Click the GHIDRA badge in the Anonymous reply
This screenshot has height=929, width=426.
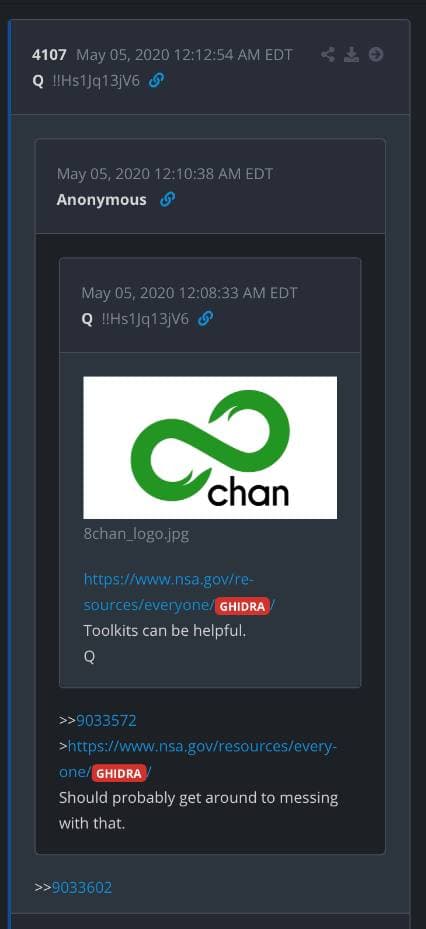coord(119,773)
